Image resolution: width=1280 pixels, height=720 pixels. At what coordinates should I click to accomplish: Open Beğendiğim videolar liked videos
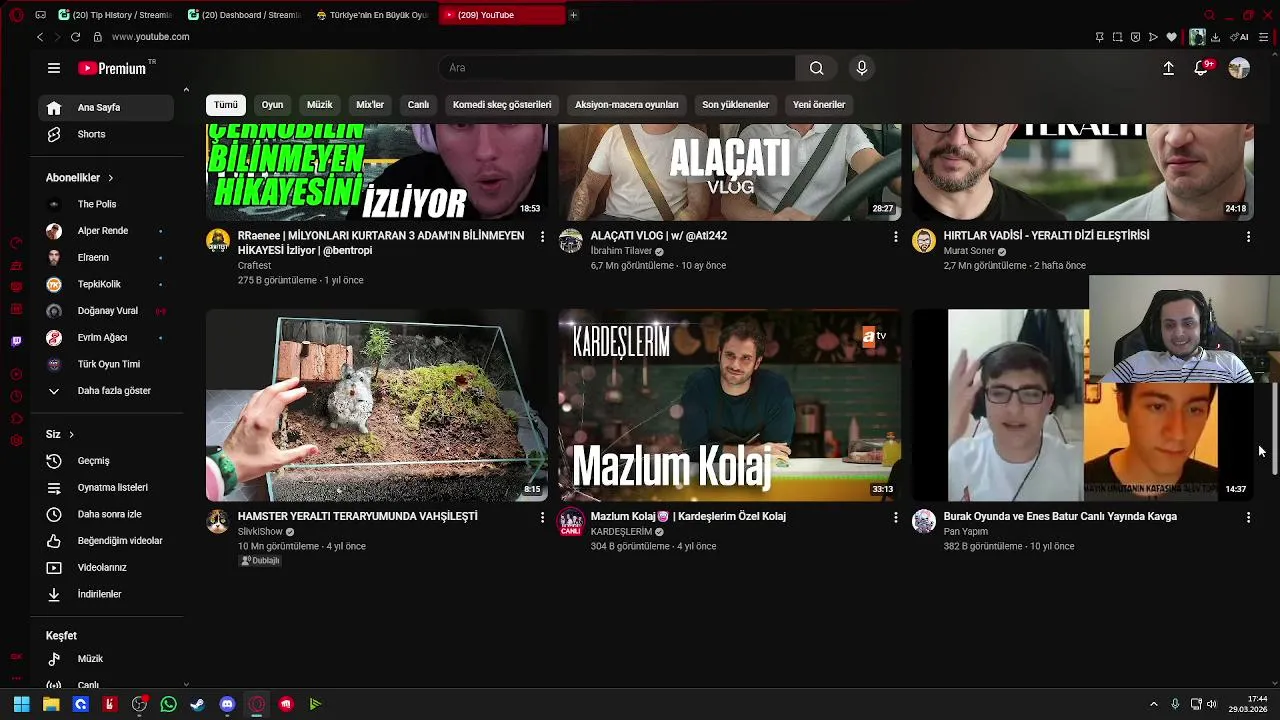(x=108, y=541)
